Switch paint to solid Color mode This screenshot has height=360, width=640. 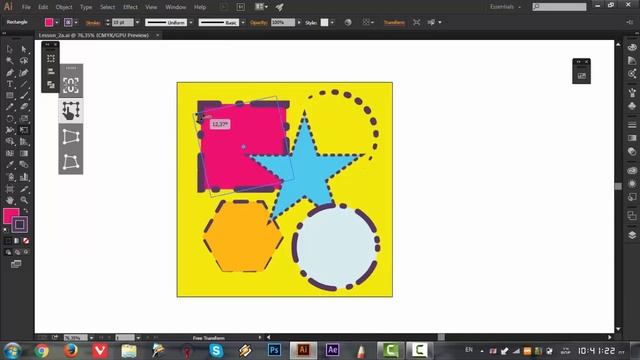point(8,241)
